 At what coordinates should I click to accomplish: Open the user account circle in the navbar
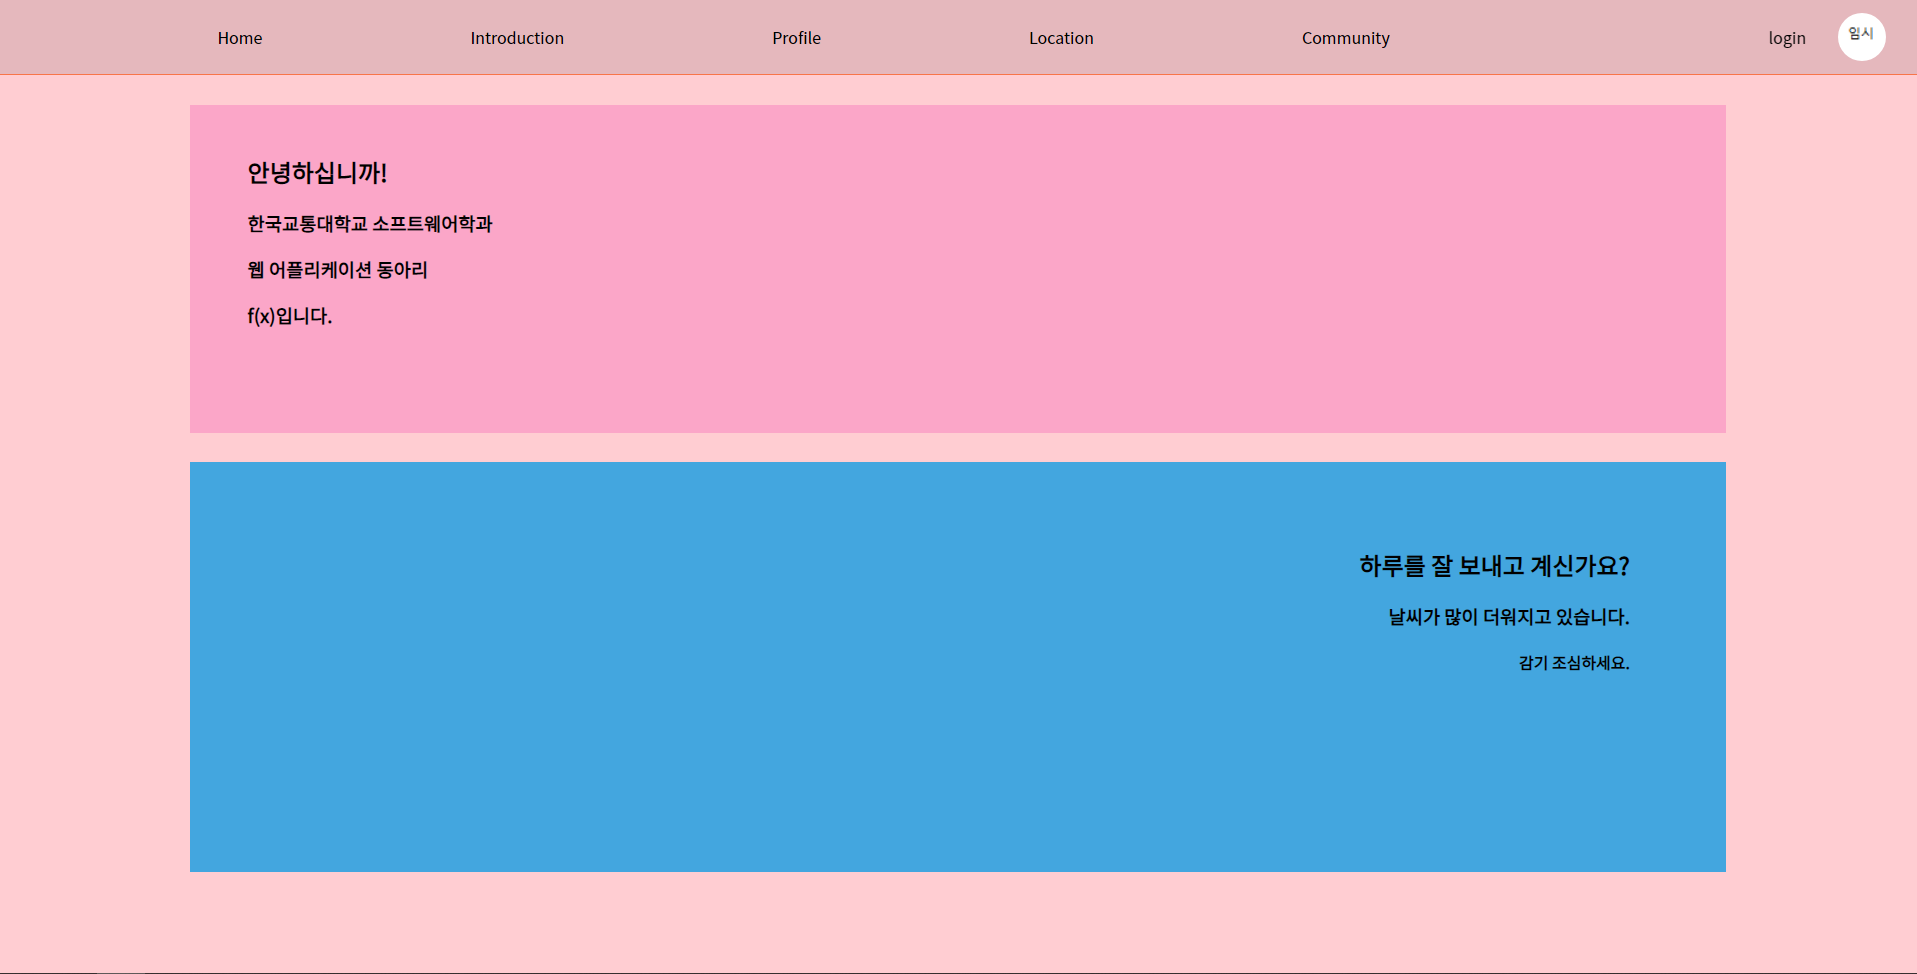click(1860, 36)
